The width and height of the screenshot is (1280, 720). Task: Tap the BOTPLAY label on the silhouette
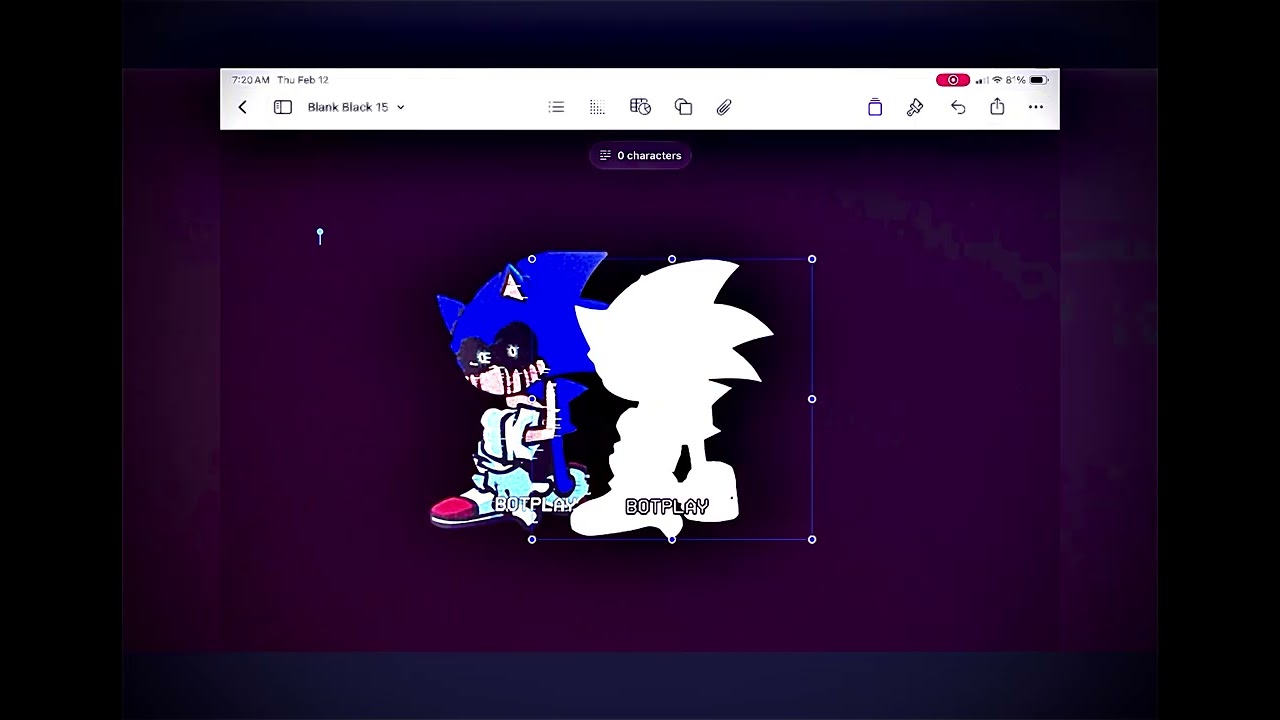667,507
